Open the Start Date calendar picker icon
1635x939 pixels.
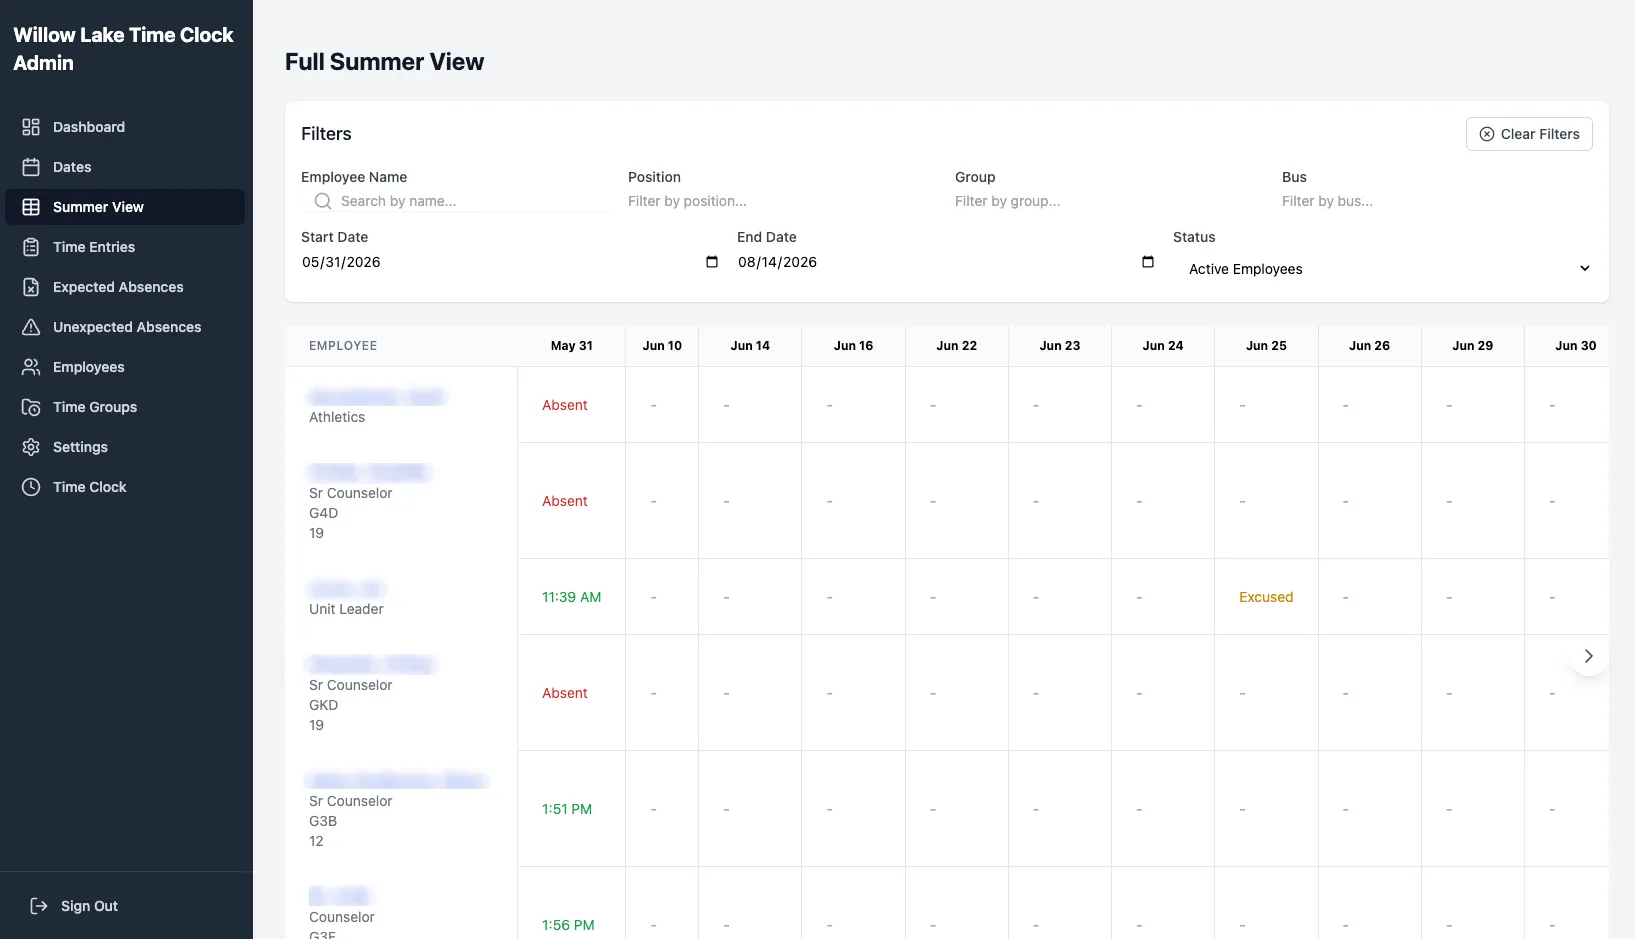(712, 262)
